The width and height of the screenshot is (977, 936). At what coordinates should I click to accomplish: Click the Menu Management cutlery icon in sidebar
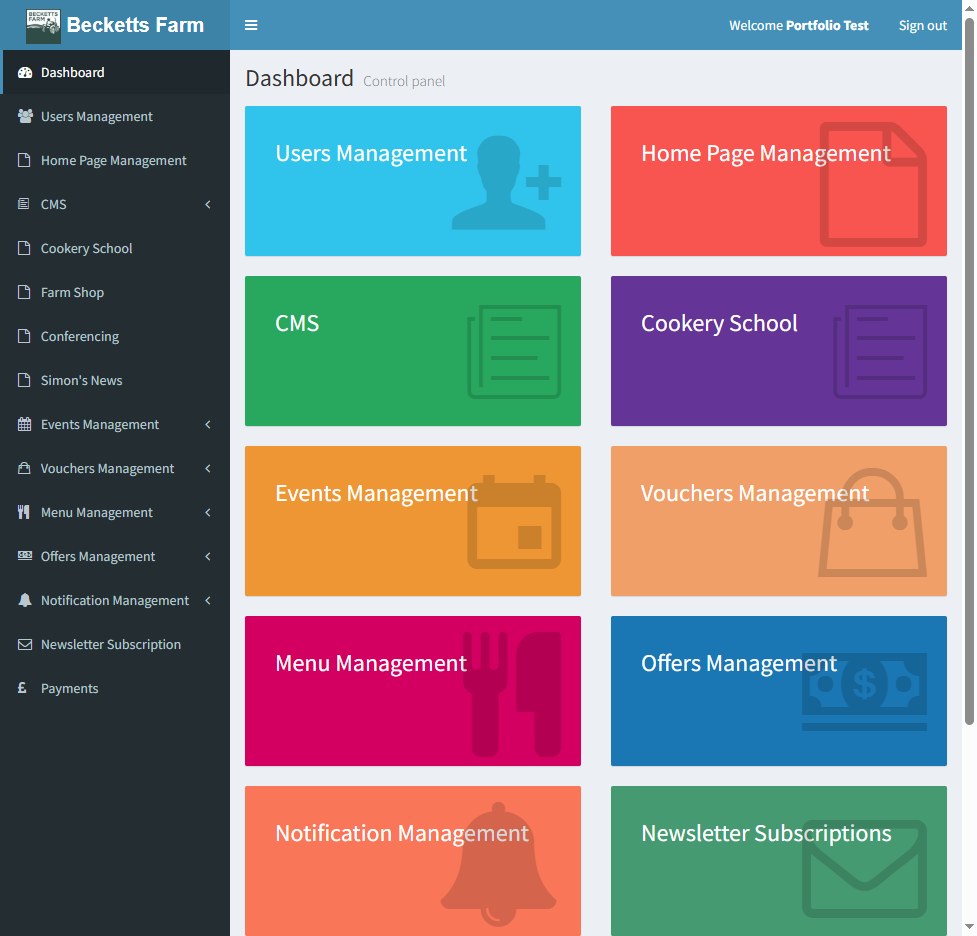(24, 512)
